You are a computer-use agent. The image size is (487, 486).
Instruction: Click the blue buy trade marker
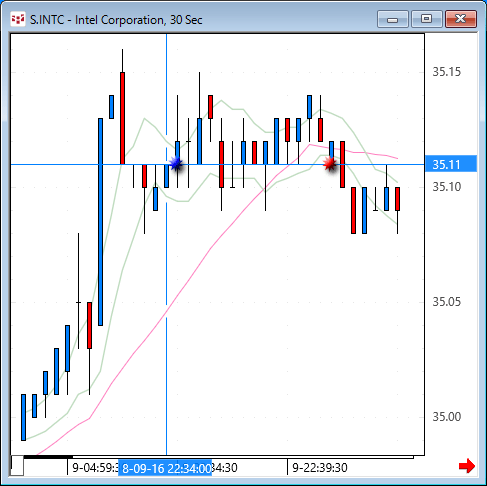click(176, 164)
